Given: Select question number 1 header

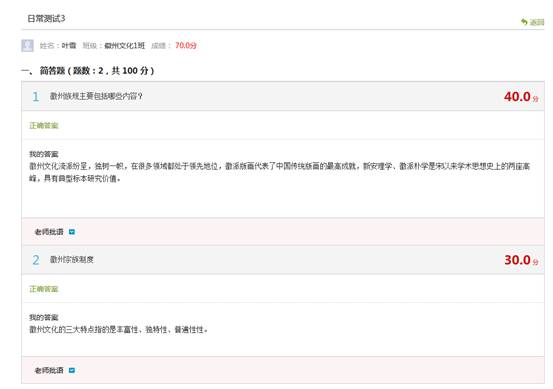Looking at the screenshot, I should [x=283, y=96].
